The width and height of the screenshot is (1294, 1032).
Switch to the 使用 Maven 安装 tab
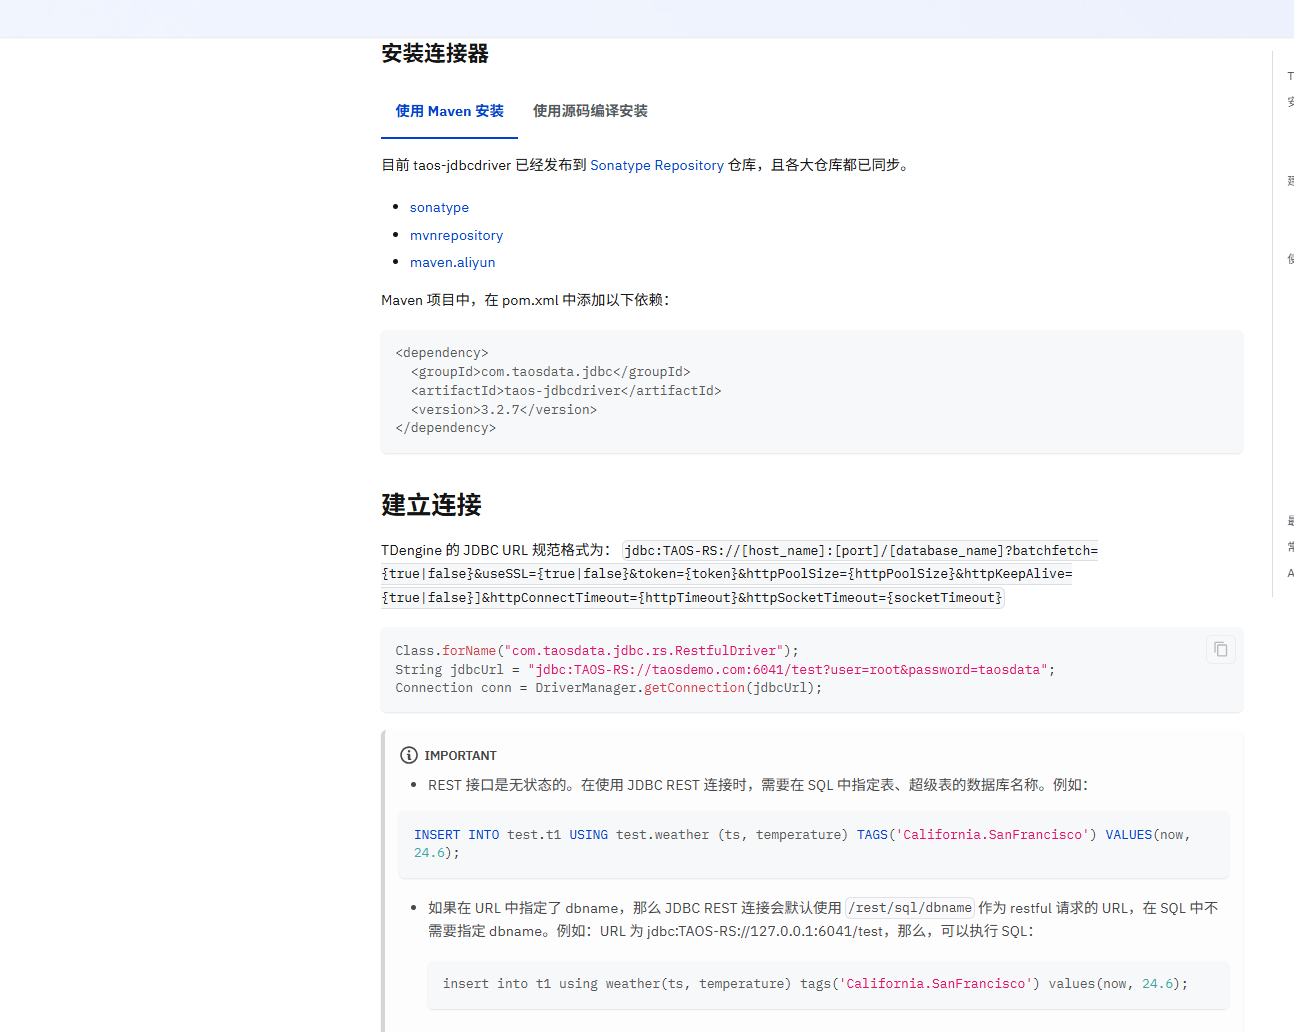click(449, 111)
